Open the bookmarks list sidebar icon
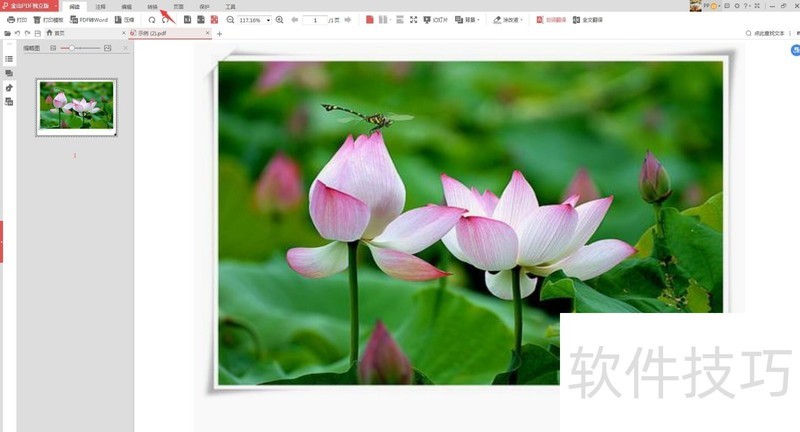Screen dimensions: 800x432 (9, 60)
